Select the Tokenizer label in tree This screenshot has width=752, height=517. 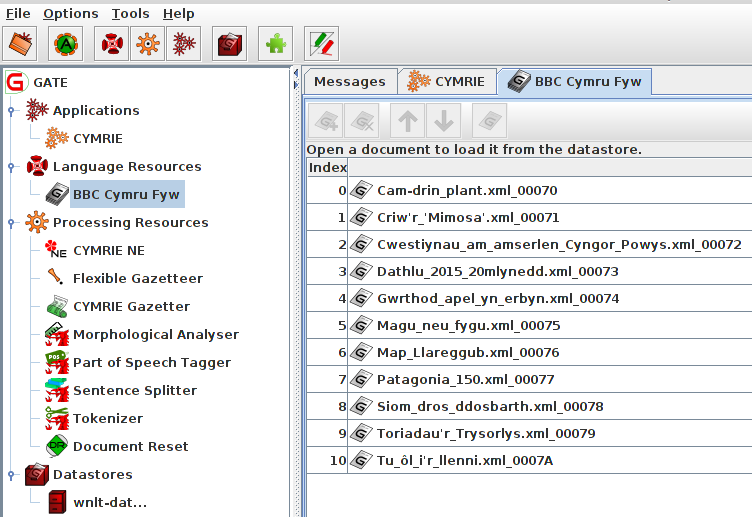click(108, 418)
